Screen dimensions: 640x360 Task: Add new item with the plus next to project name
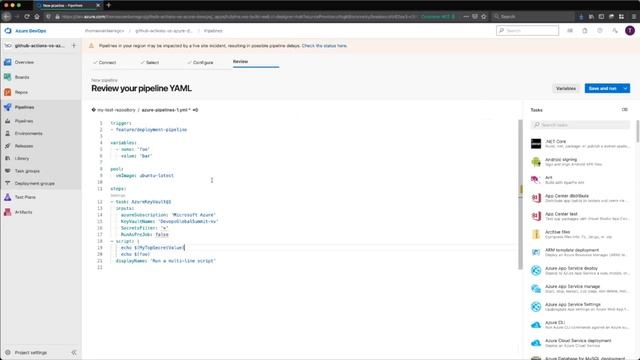74,46
